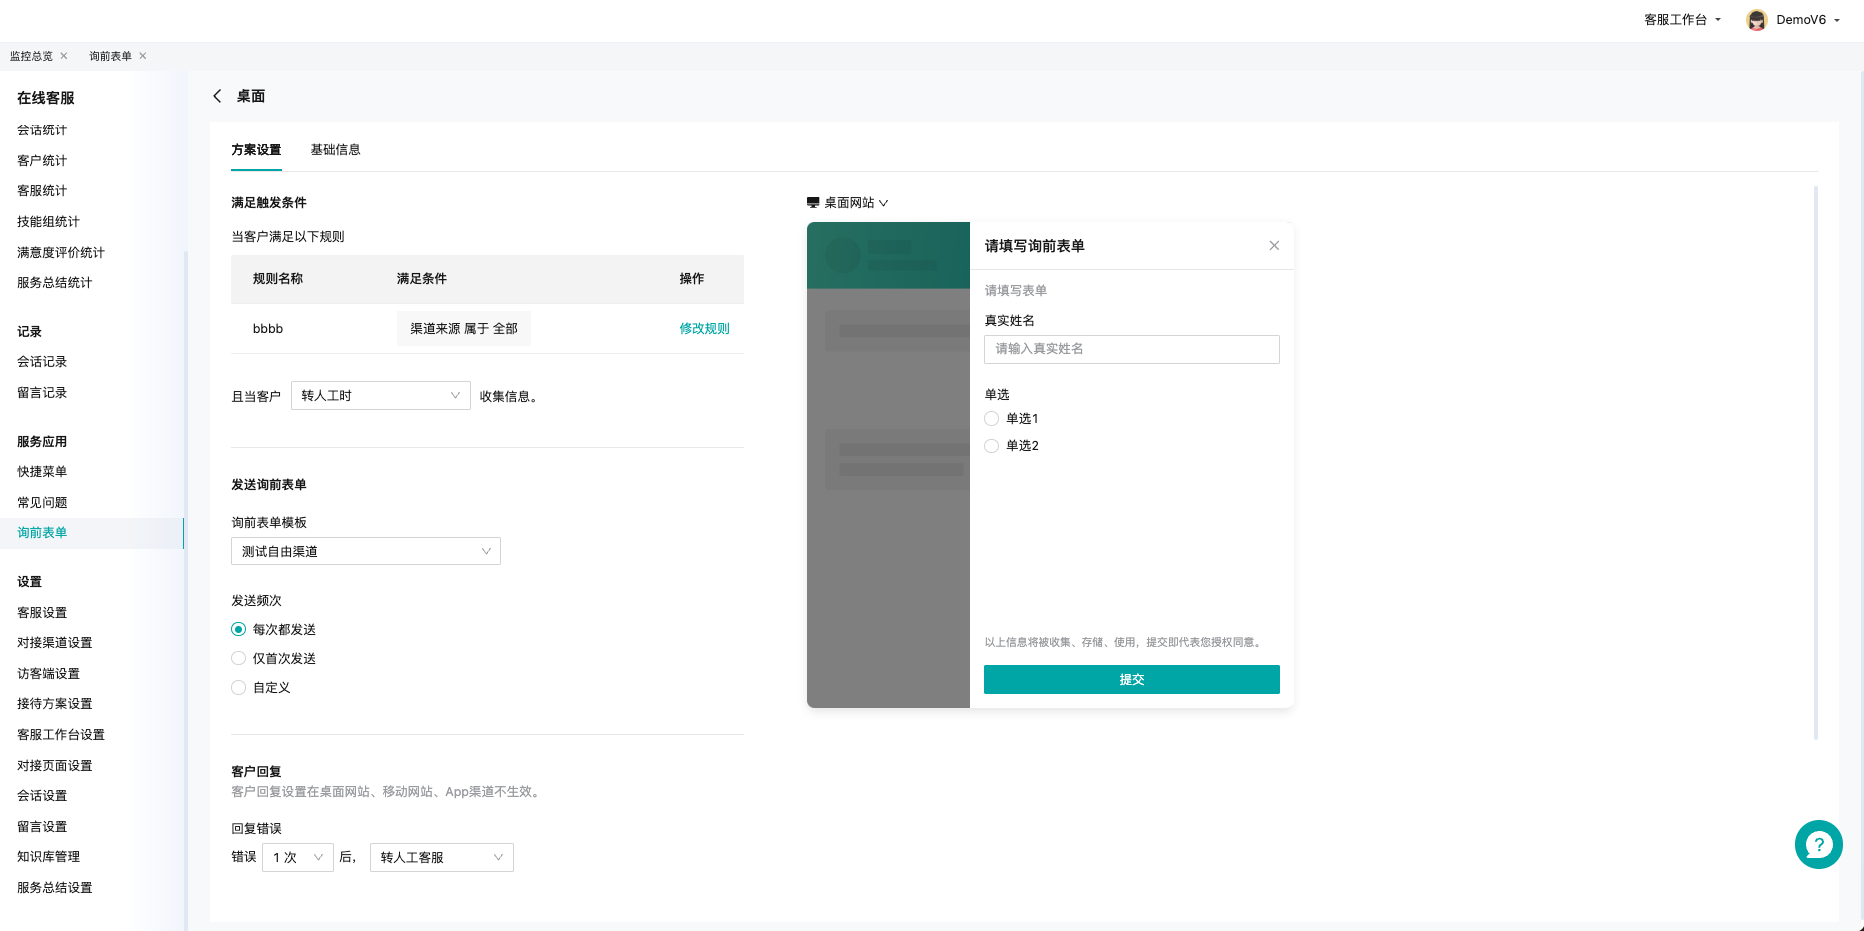Open 会话统计 in the sidebar

pos(42,130)
